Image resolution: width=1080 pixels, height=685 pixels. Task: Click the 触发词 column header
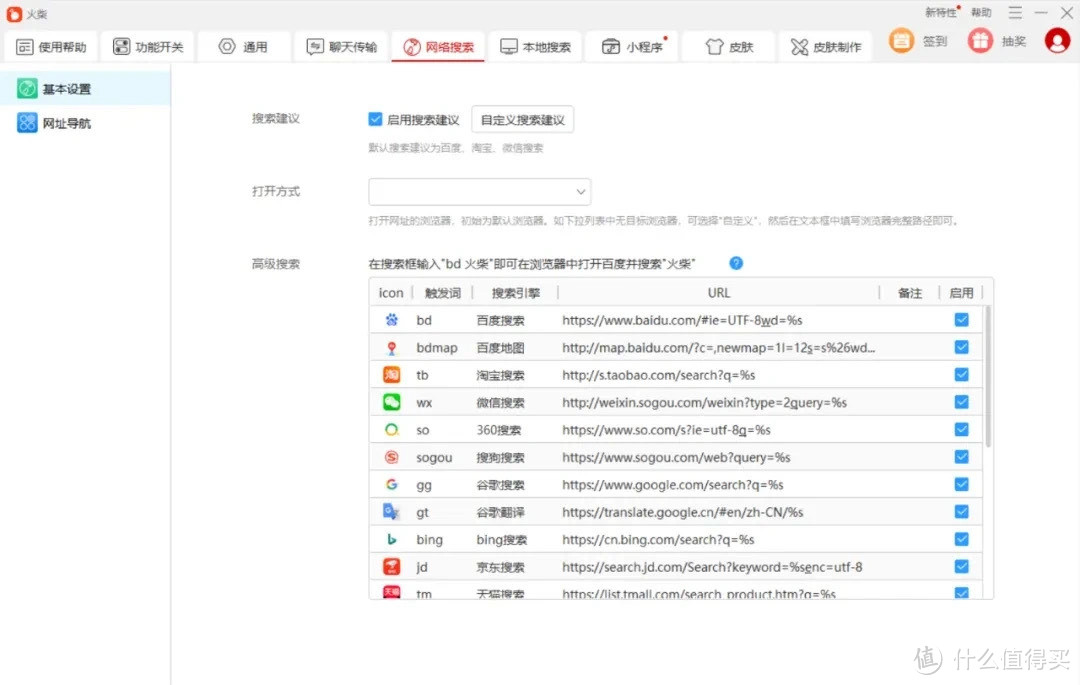(442, 293)
